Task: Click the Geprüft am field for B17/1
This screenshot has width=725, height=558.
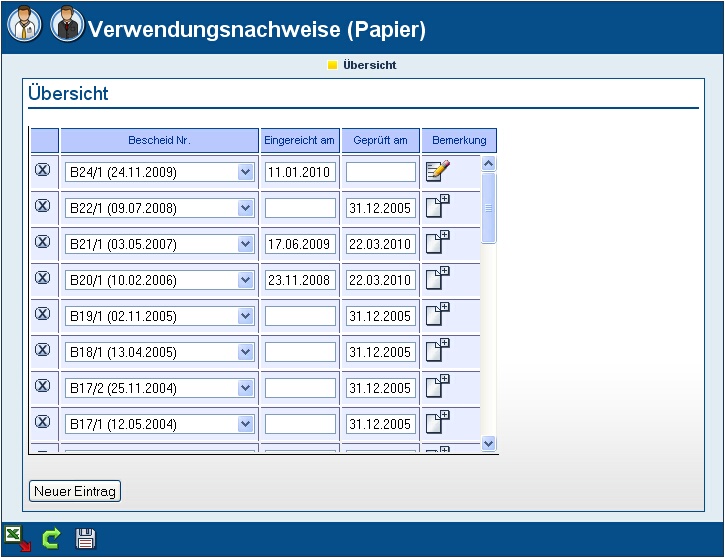Action: click(381, 425)
